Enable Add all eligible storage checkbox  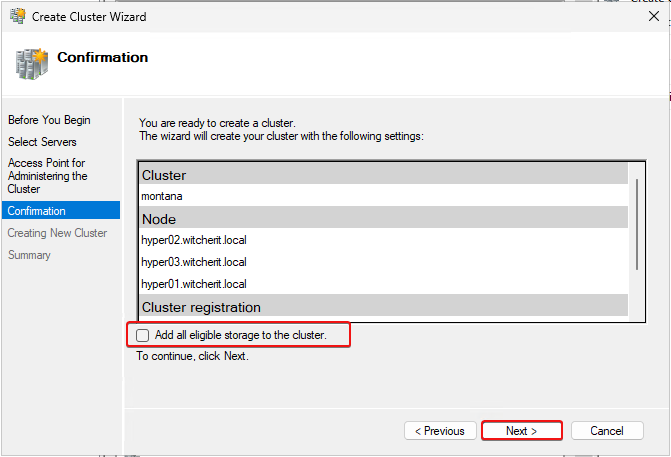(143, 335)
